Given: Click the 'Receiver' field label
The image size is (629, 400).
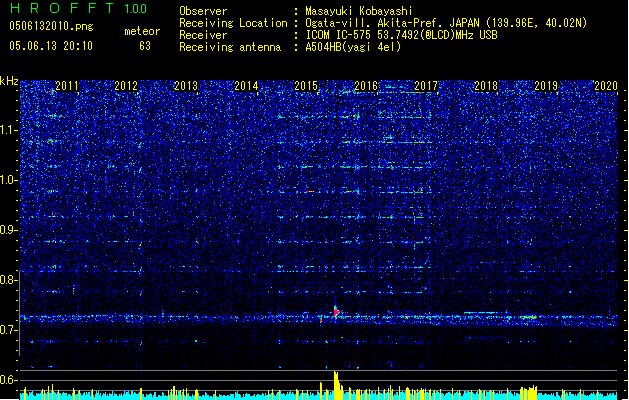Looking at the screenshot, I should (x=203, y=35).
